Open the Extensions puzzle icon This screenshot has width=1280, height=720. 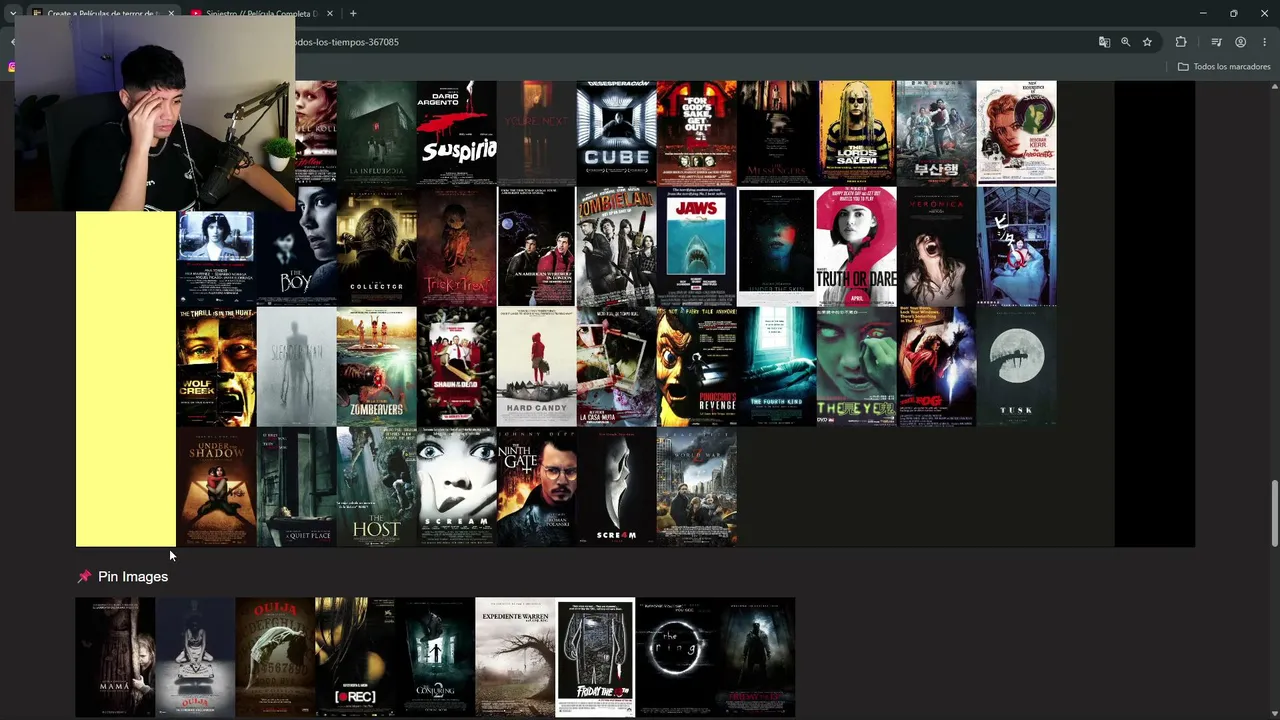pyautogui.click(x=1181, y=42)
